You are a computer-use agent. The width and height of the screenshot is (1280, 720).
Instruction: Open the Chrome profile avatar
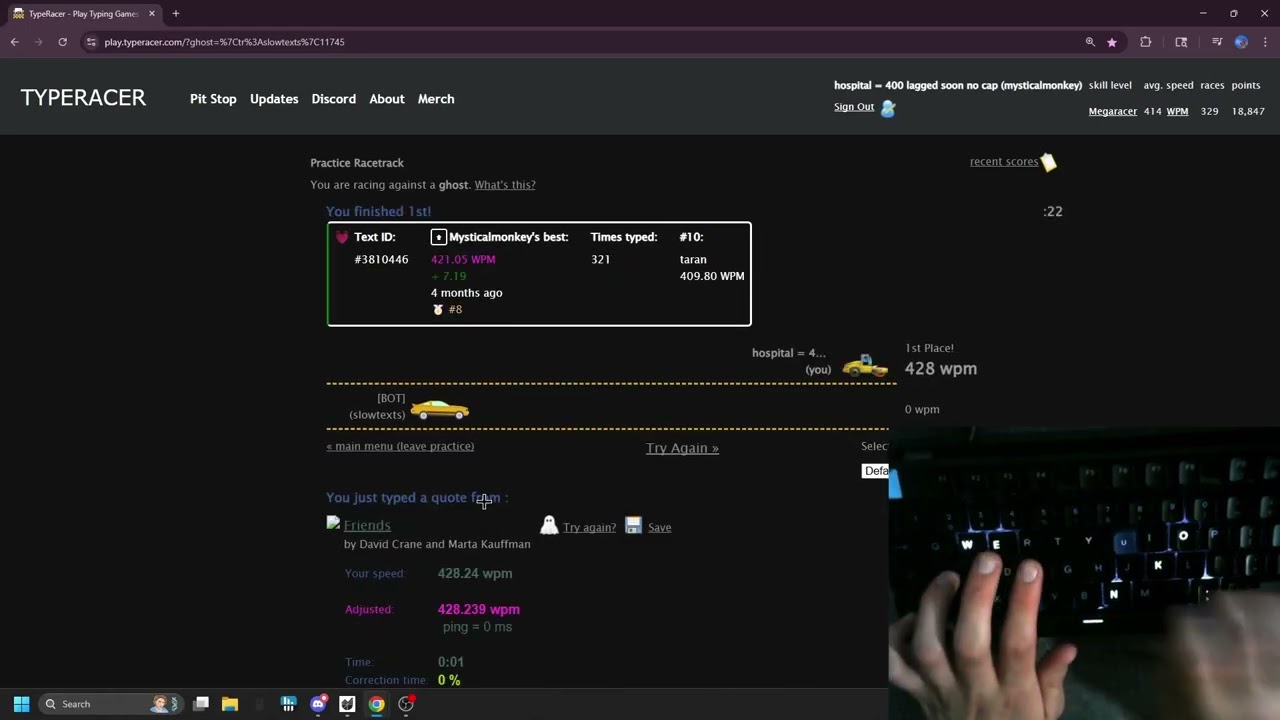click(1241, 42)
